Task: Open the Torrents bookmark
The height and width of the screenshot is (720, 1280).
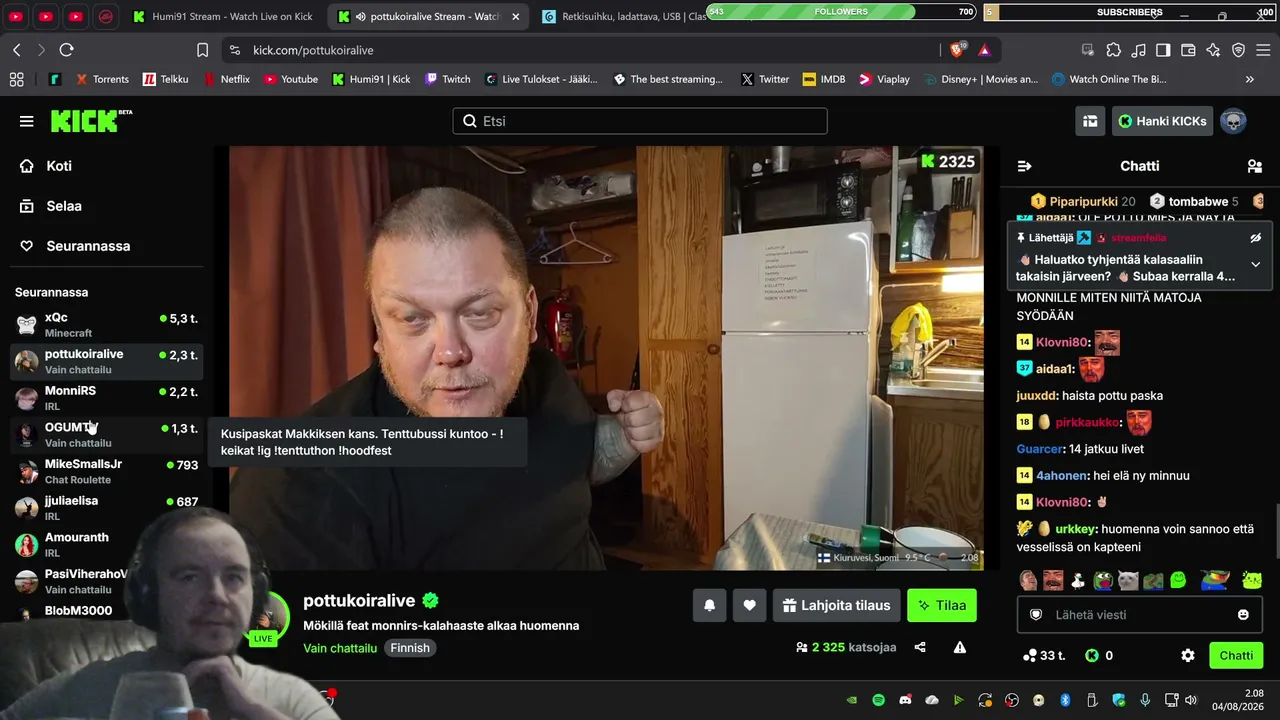Action: (x=101, y=79)
